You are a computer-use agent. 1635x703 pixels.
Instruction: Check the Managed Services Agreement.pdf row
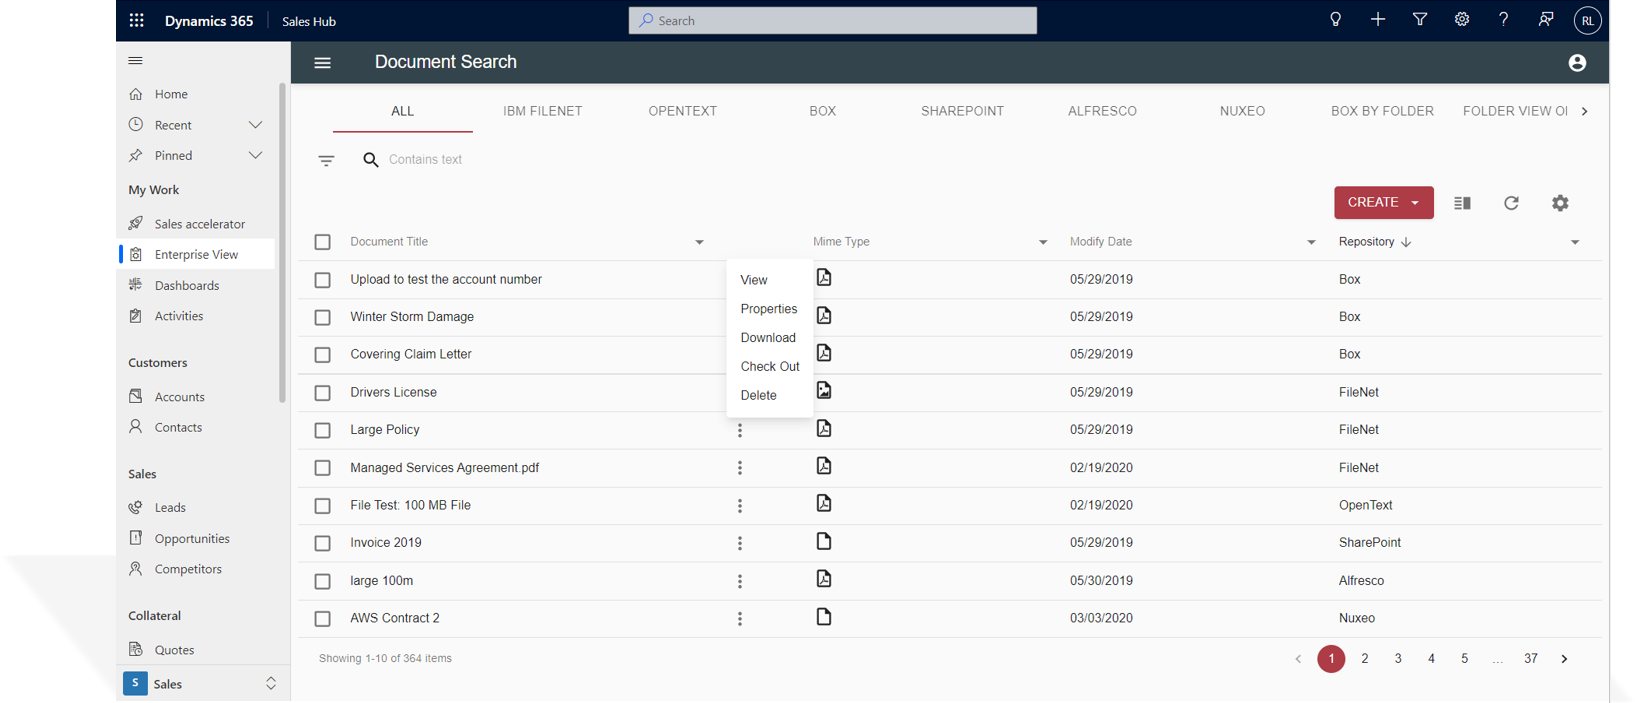coord(322,468)
